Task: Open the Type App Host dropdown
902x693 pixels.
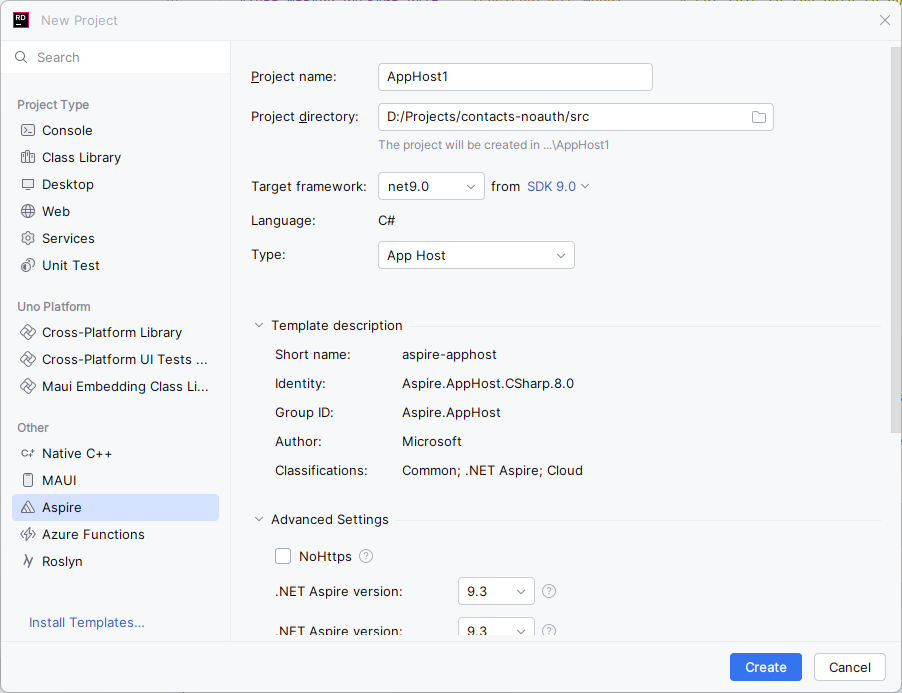Action: coord(476,255)
